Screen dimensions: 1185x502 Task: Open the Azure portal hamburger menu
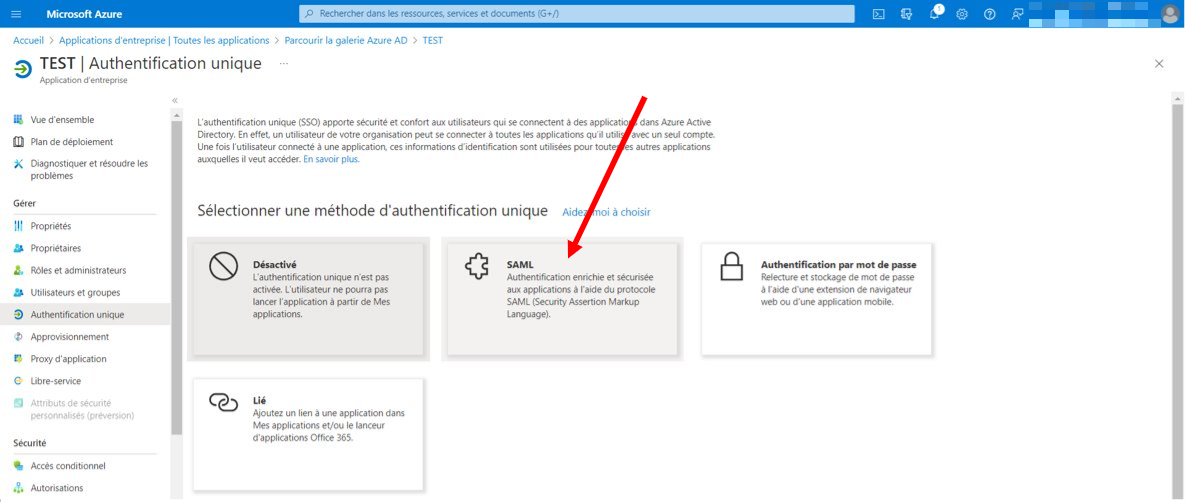(17, 14)
